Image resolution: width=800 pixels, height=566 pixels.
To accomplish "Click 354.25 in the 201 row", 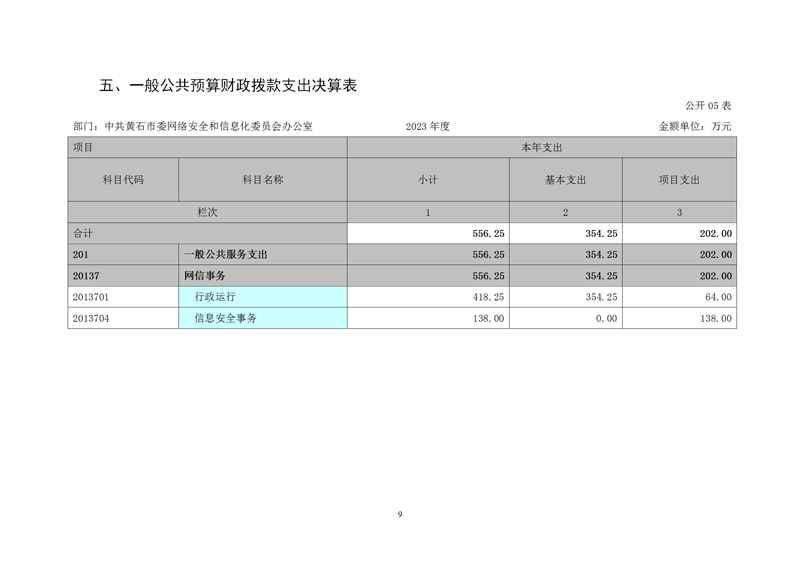I will click(x=601, y=255).
